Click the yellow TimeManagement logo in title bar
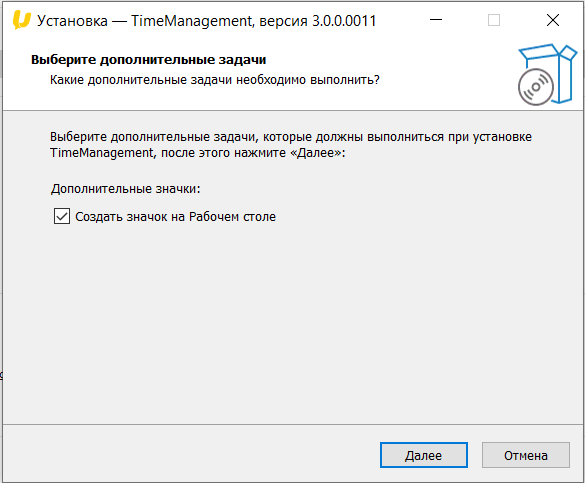Viewport: 585px width, 483px height. pos(21,20)
